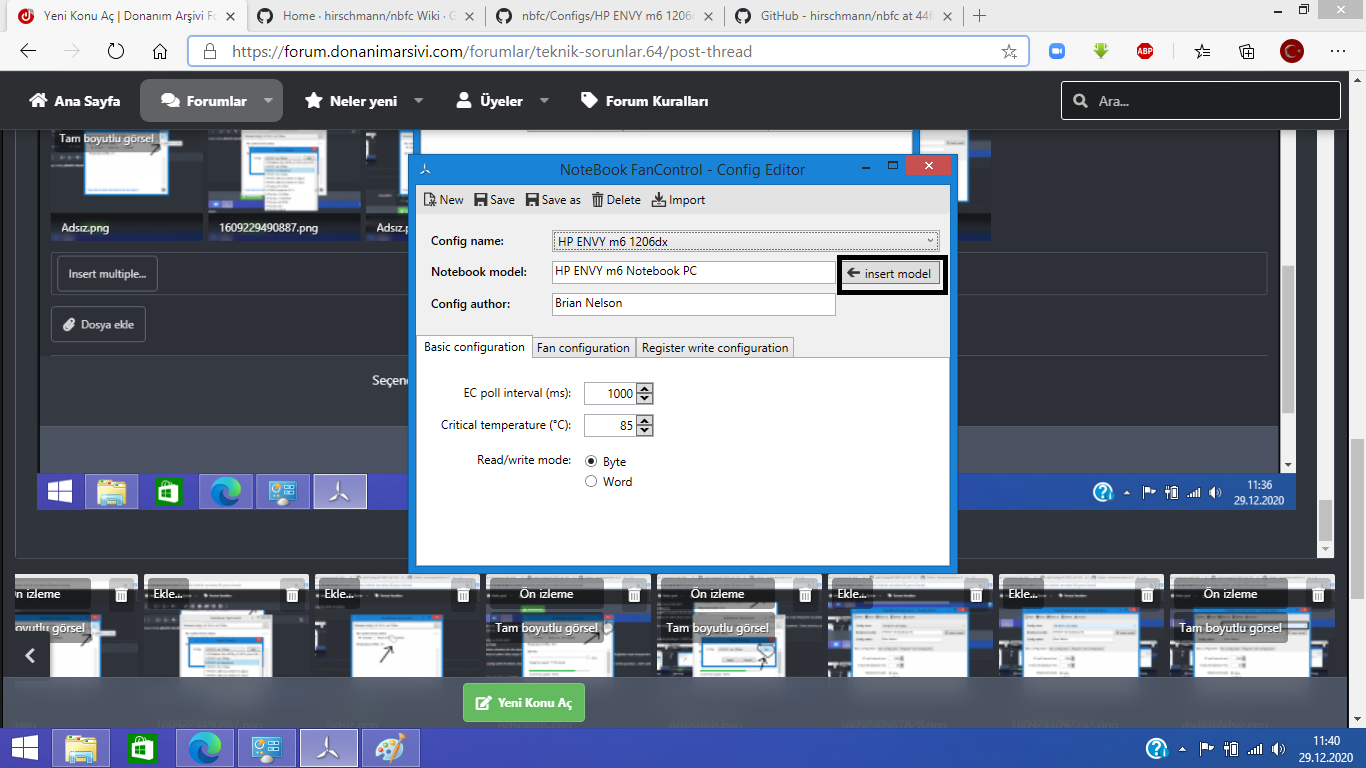
Task: Open volume control in system tray
Action: (1277, 748)
